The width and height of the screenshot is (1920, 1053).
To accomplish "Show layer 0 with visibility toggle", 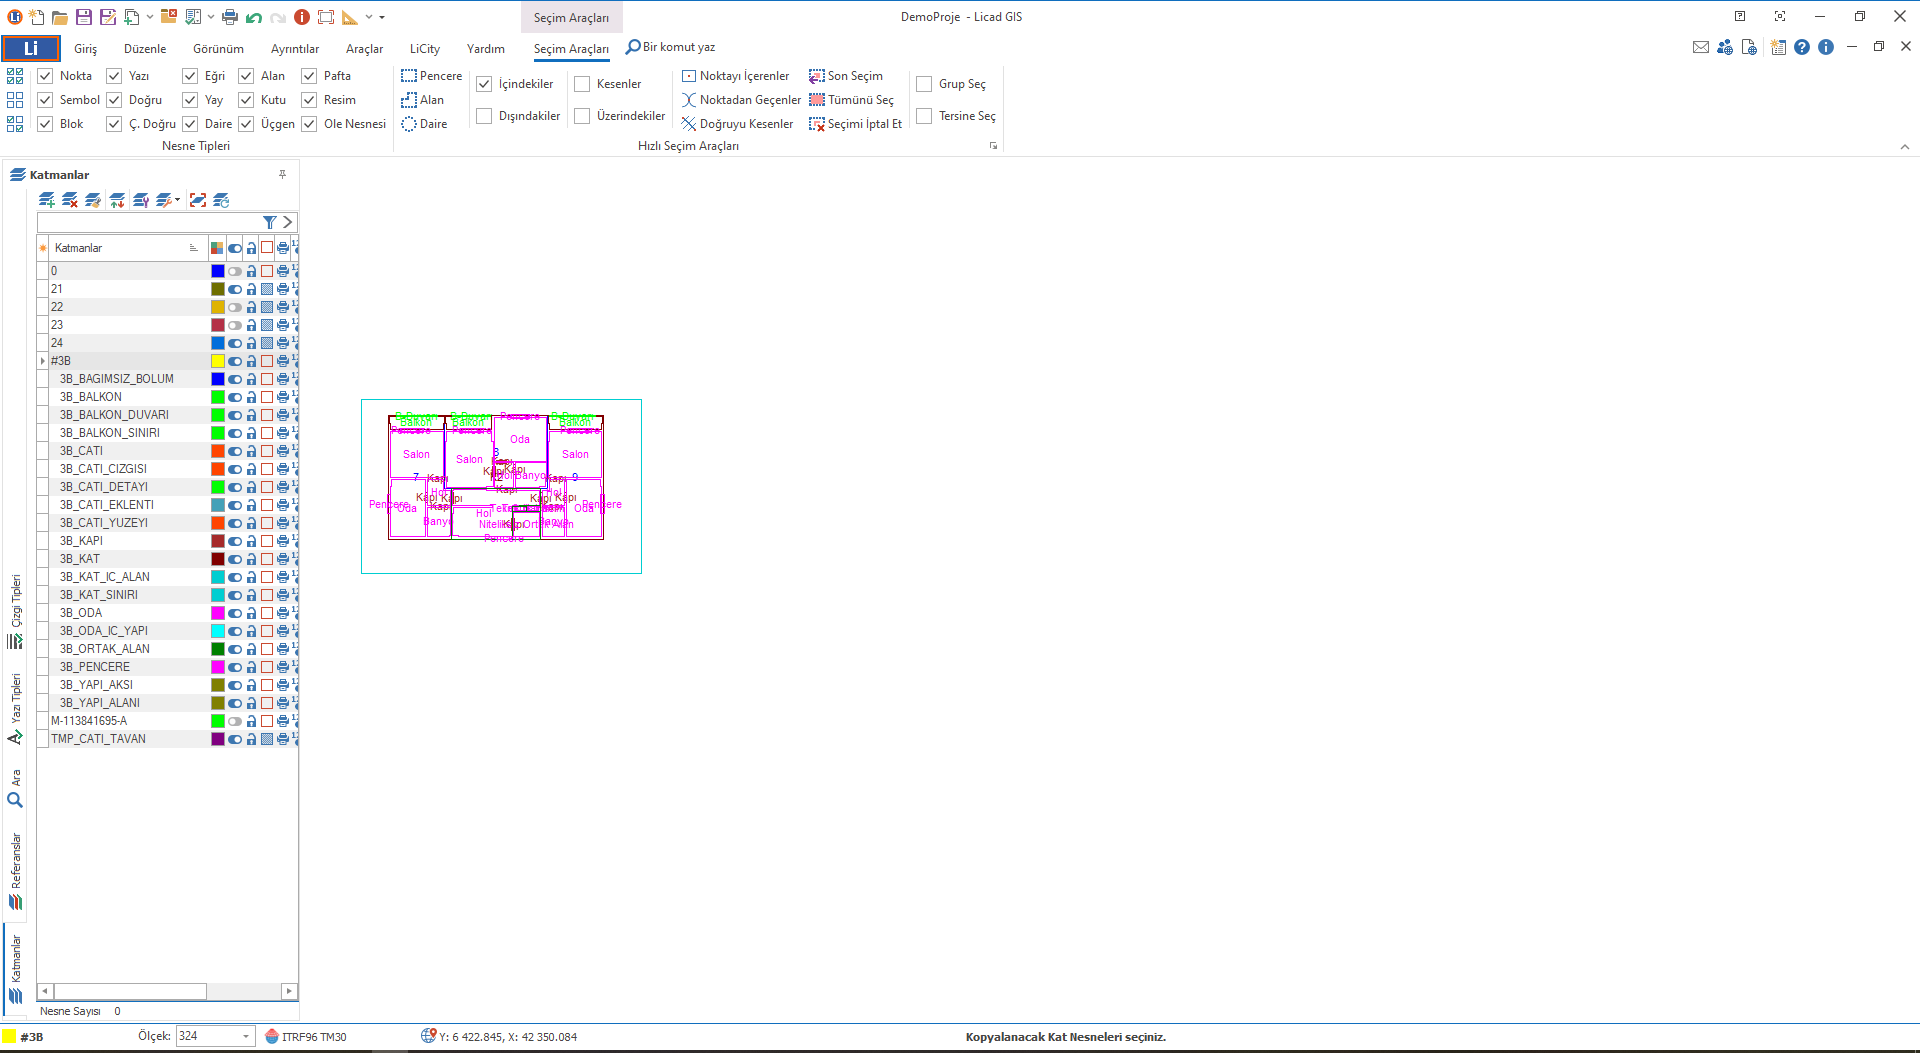I will tap(235, 271).
